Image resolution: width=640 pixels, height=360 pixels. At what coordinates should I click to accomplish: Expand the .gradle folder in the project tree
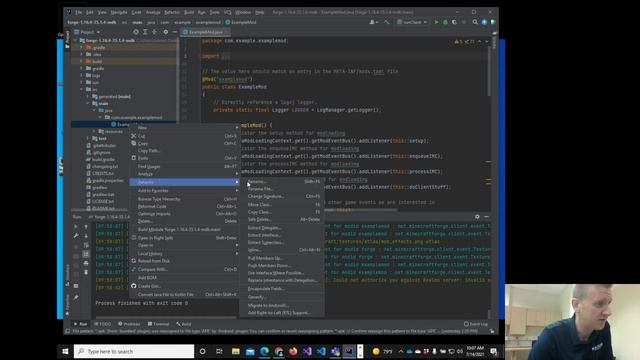coord(82,47)
